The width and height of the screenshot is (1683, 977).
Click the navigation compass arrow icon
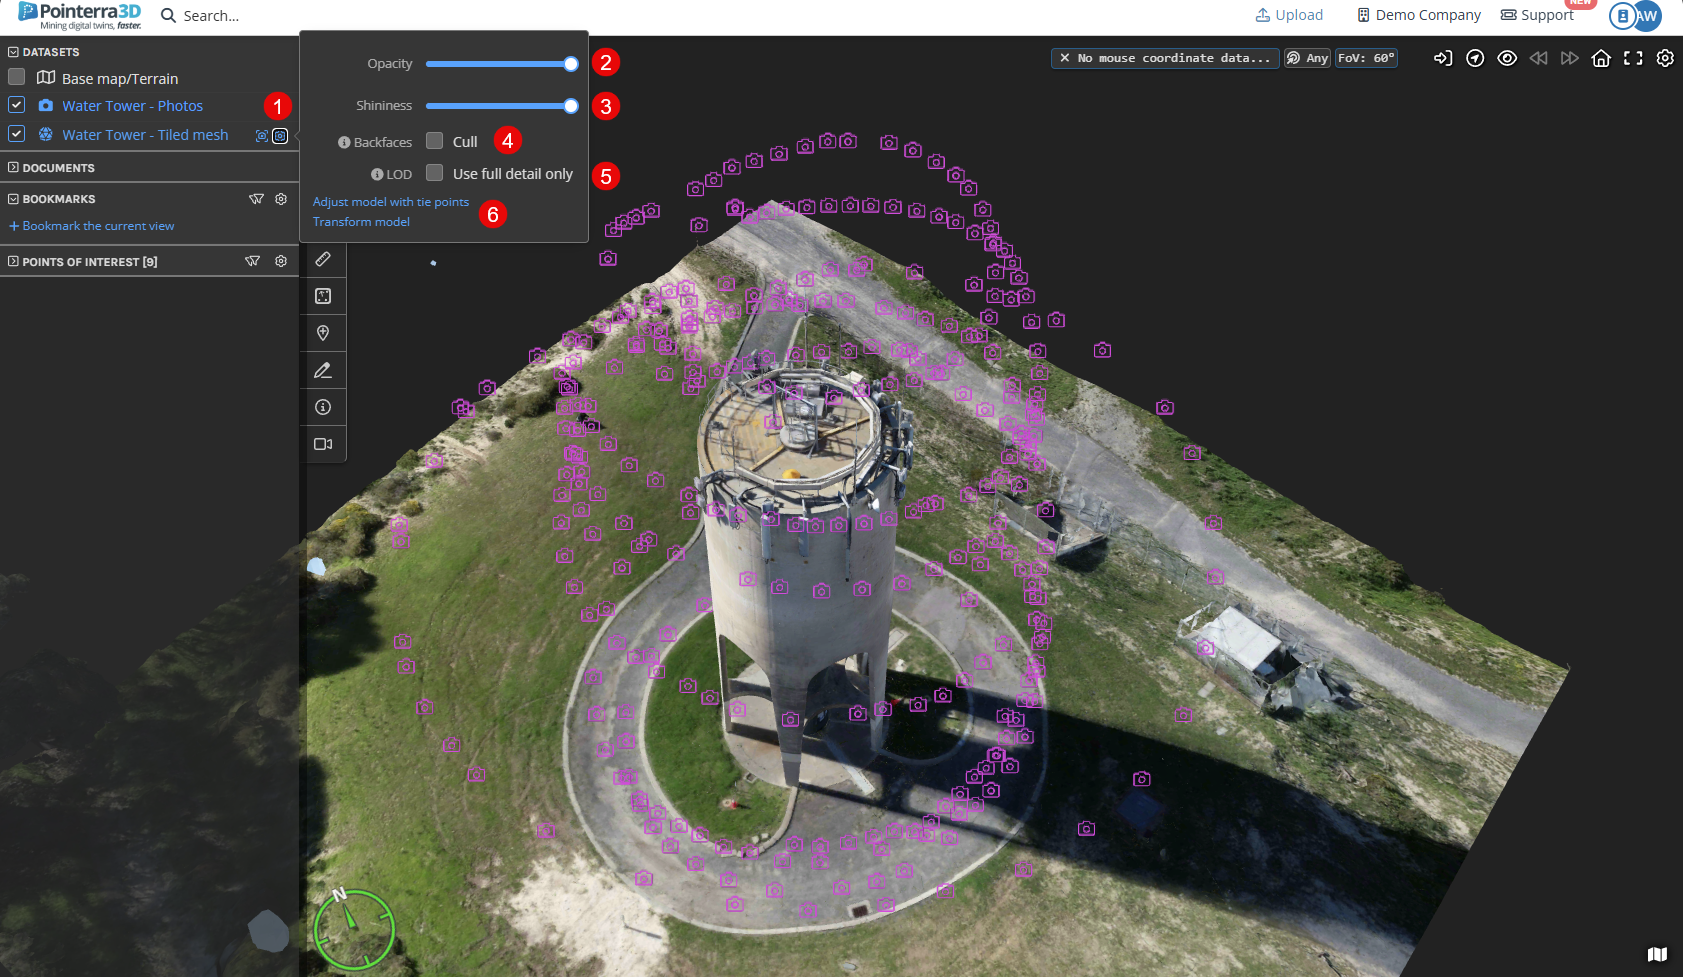1475,58
